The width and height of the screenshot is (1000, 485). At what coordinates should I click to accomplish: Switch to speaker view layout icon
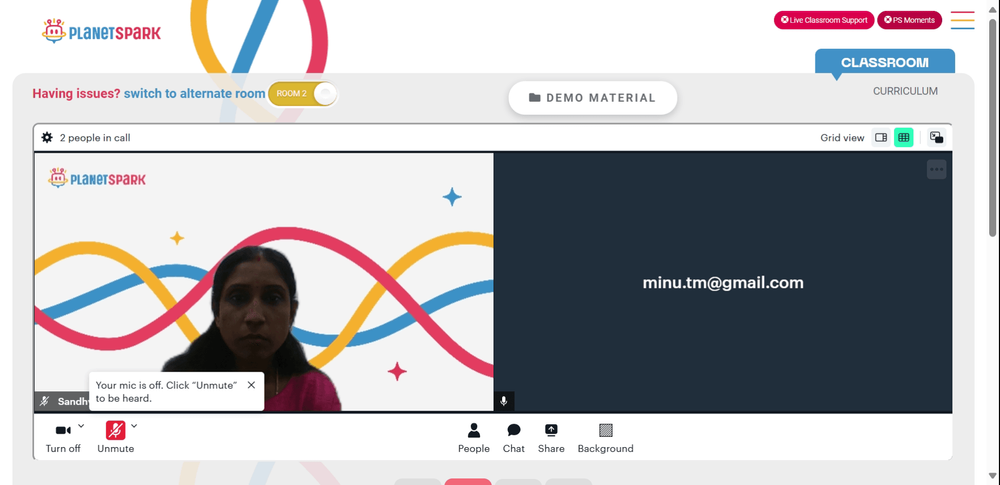tap(881, 137)
